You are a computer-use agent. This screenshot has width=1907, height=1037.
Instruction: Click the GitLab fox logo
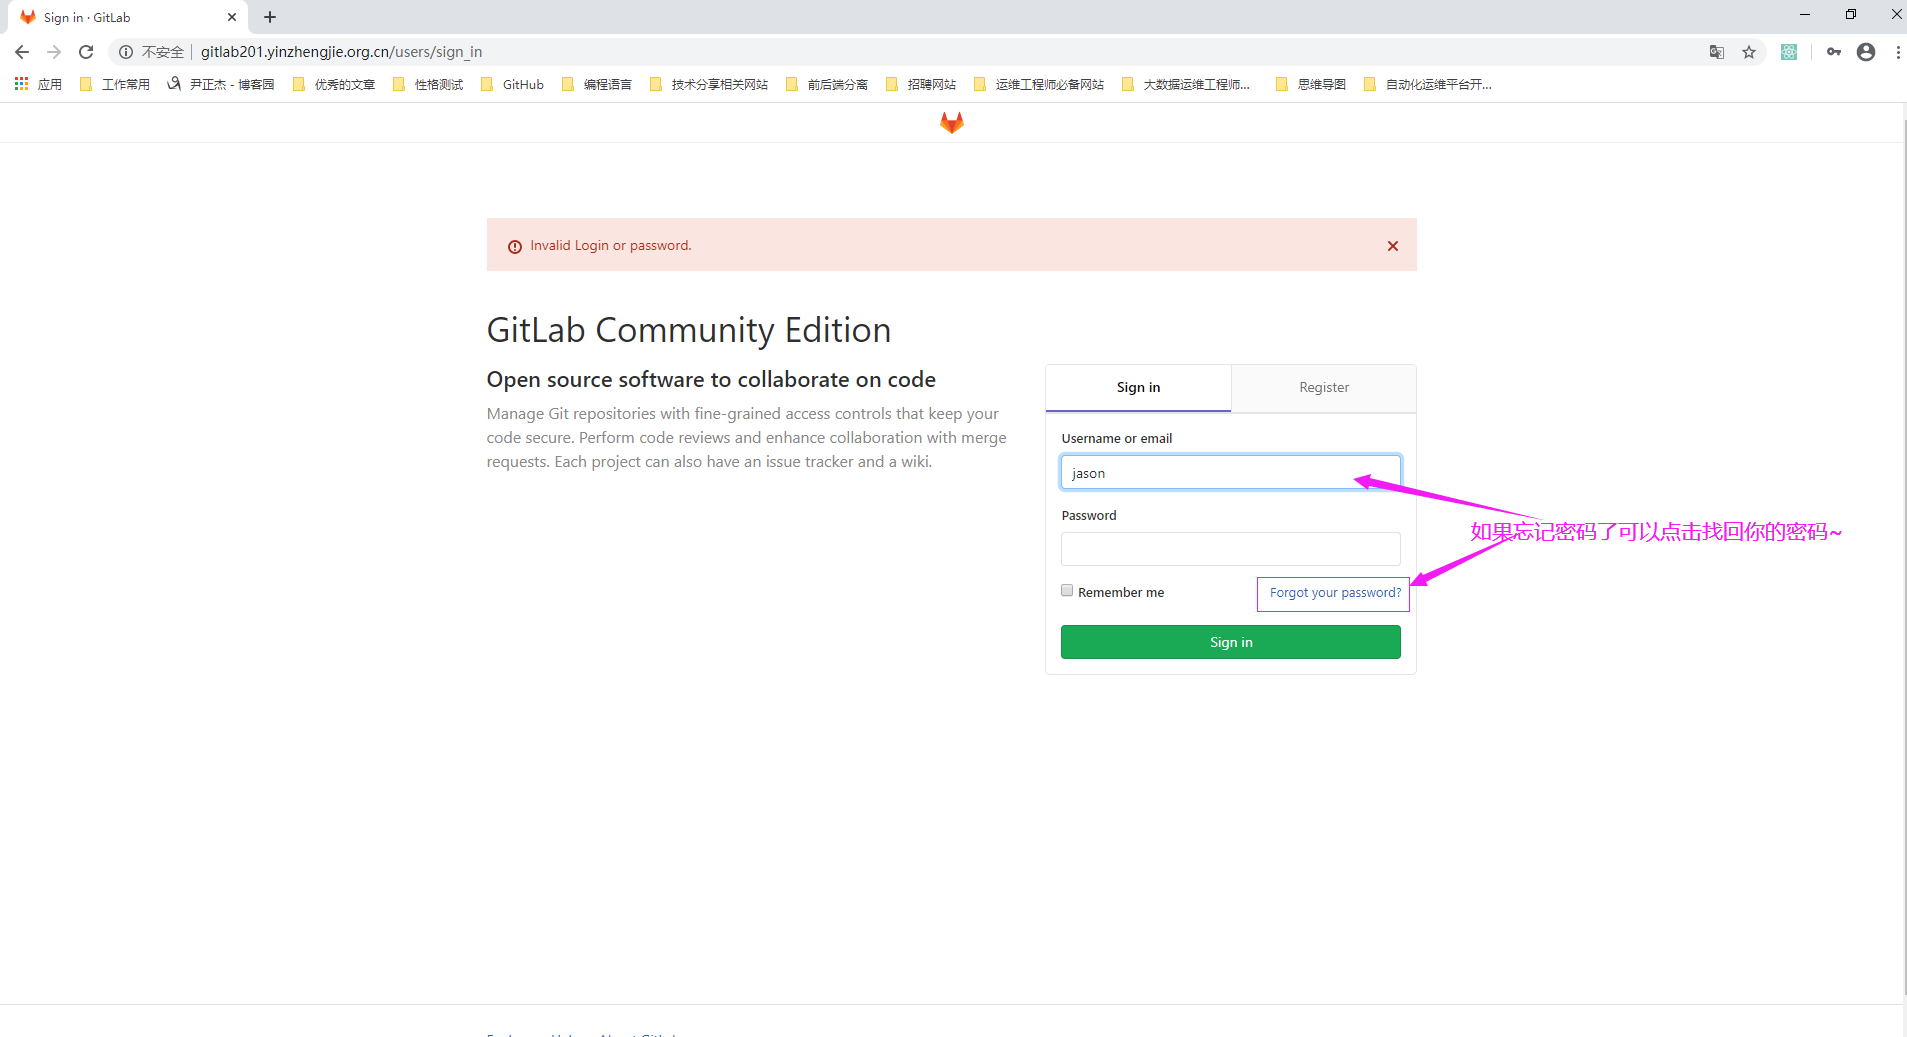pyautogui.click(x=951, y=122)
